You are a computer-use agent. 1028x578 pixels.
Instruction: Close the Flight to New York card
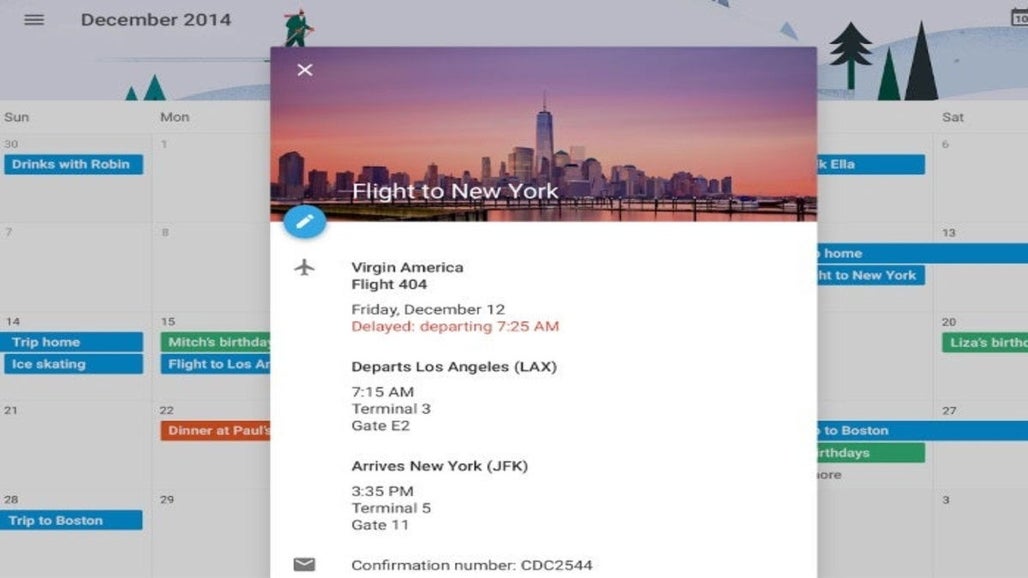click(x=305, y=70)
